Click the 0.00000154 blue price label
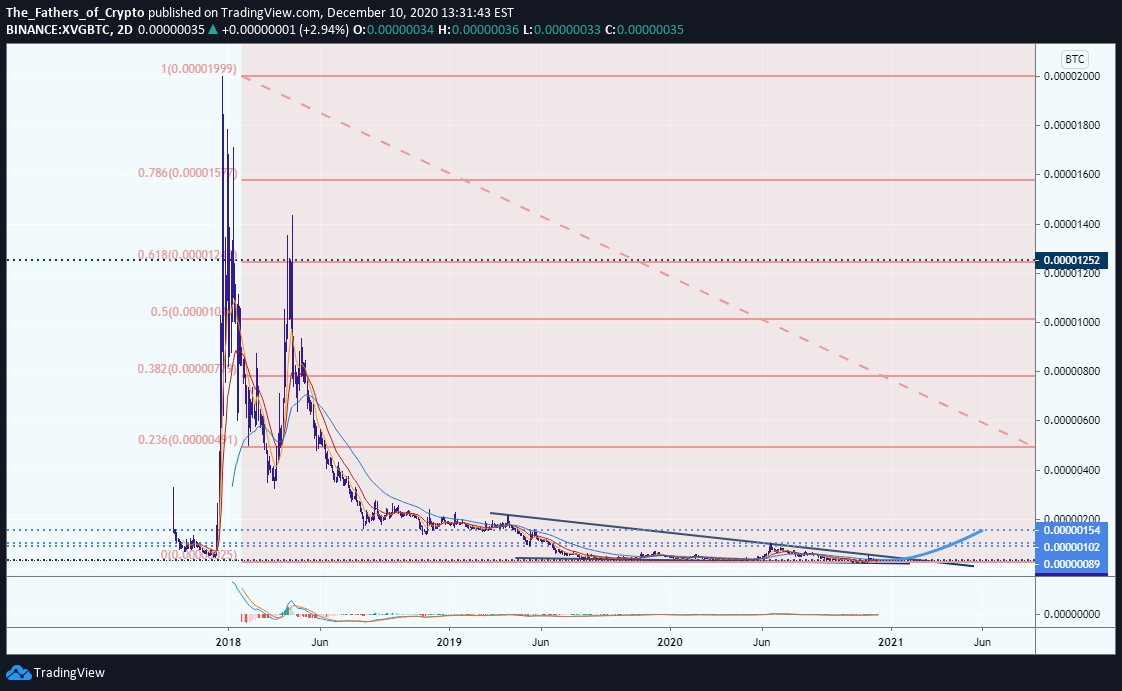1122x691 pixels. tap(1071, 530)
